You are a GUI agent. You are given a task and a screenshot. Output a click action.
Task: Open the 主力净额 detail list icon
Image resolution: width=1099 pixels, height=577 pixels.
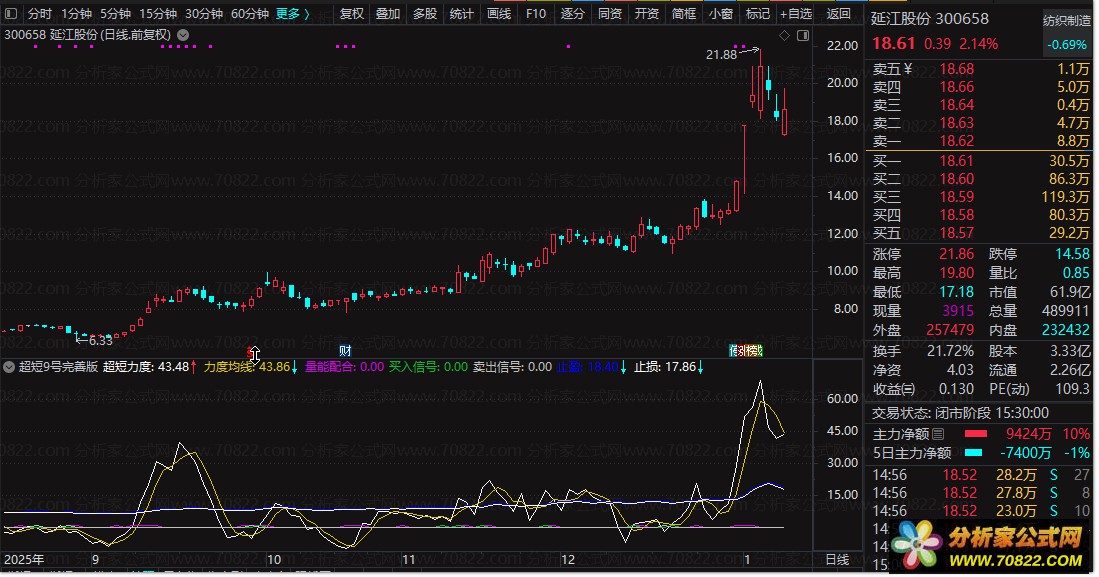tap(938, 435)
